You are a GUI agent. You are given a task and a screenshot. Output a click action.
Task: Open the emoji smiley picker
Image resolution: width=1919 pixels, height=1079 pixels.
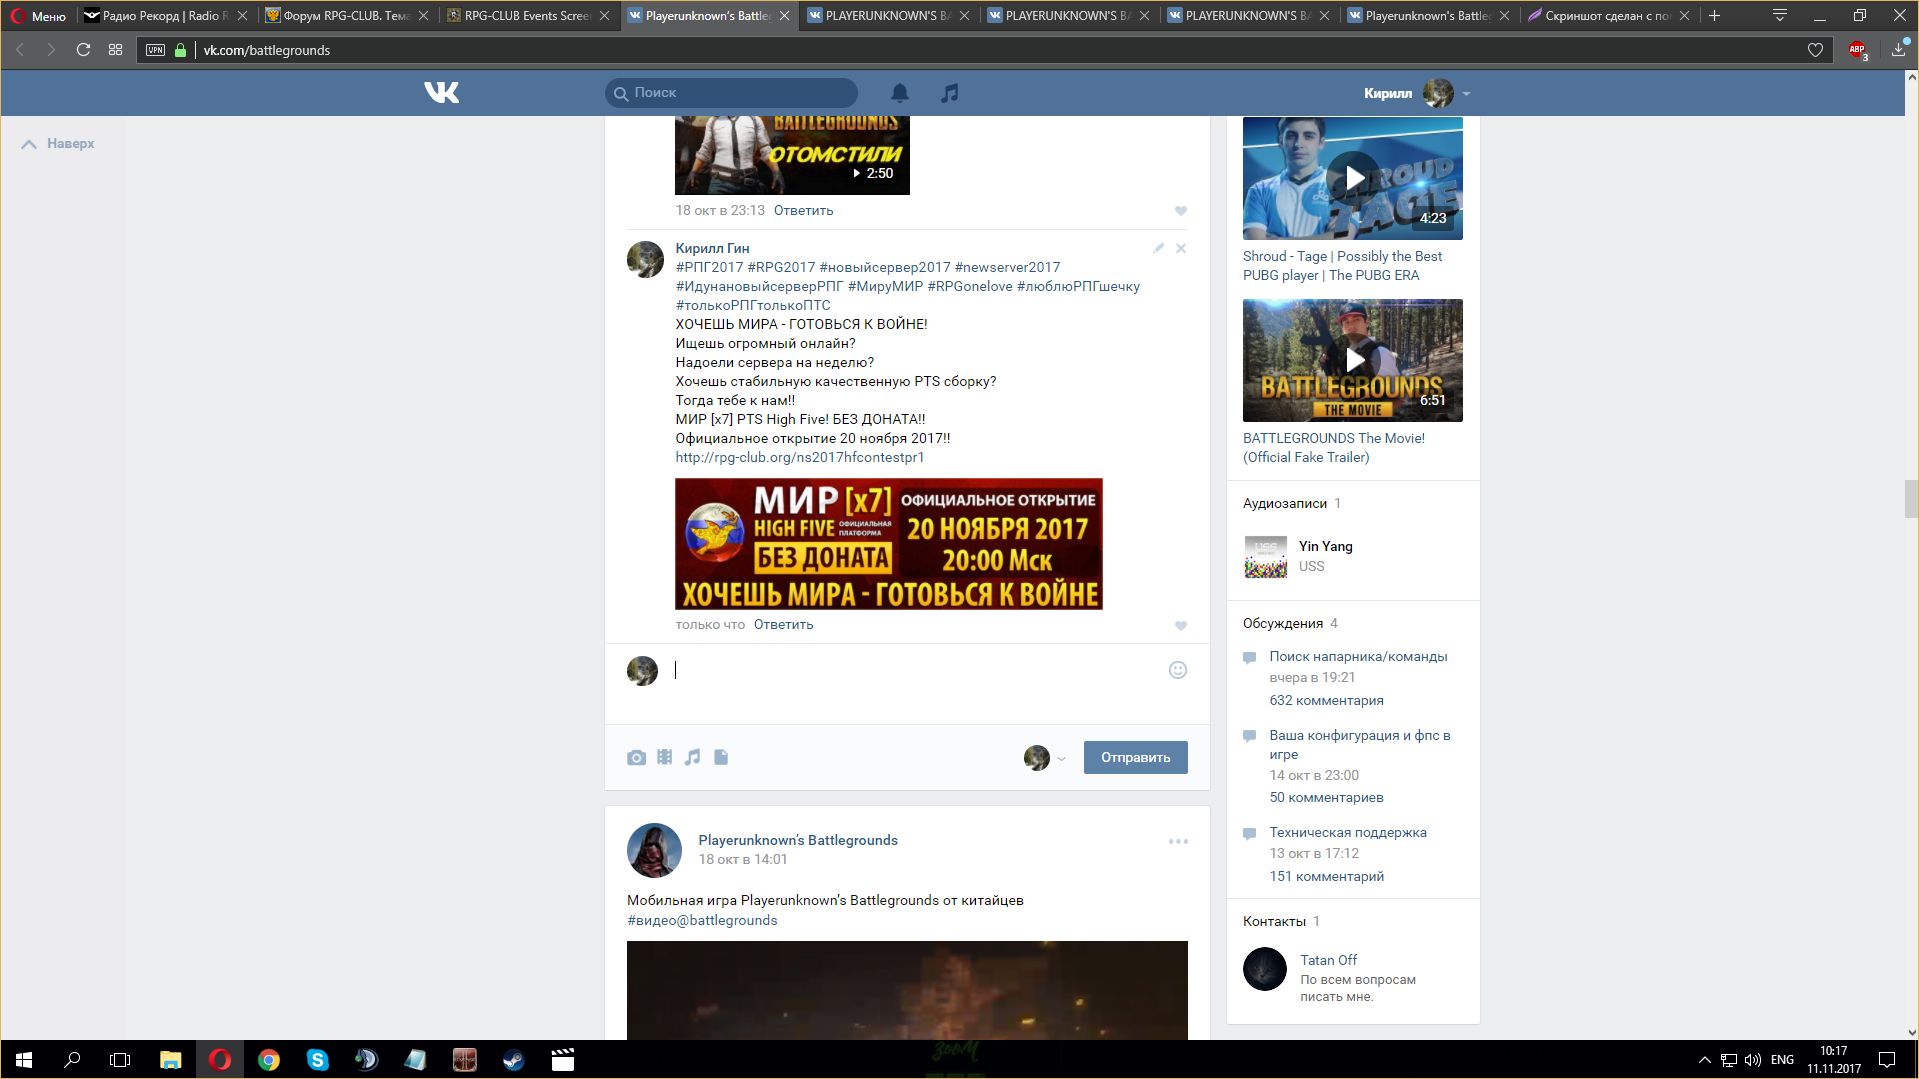tap(1178, 670)
